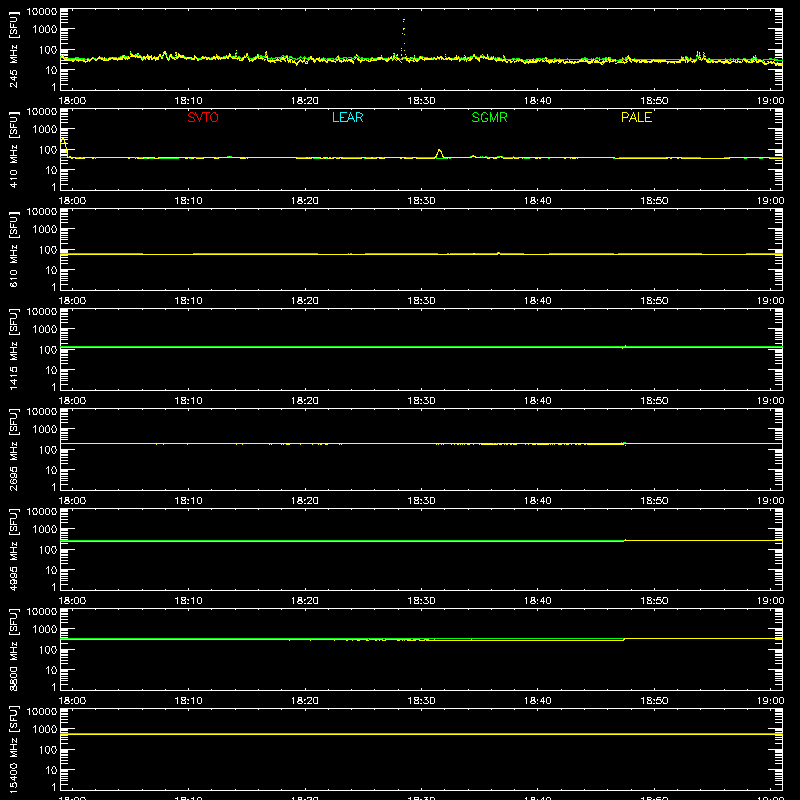
Task: Select the 15400 MHz [SFU] axis title
Action: pyautogui.click(x=14, y=749)
